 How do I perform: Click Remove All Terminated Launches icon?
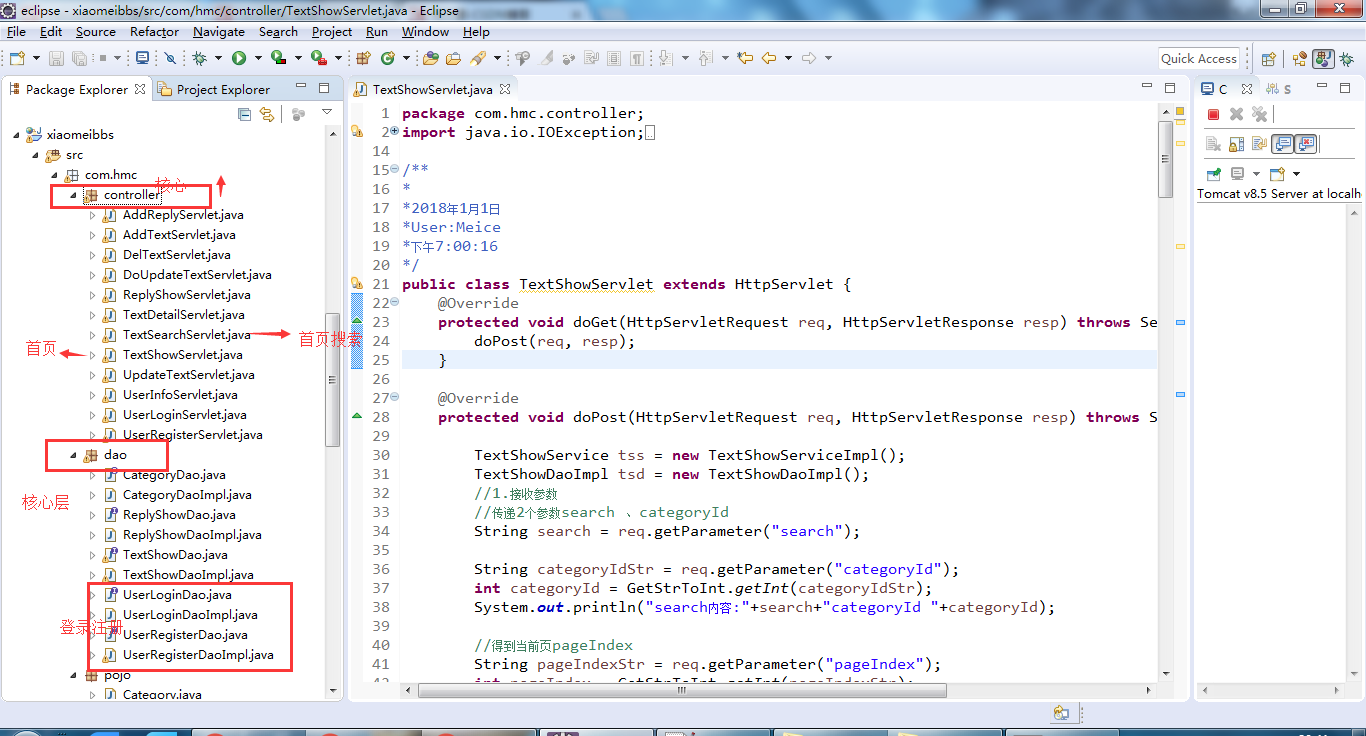1259,114
